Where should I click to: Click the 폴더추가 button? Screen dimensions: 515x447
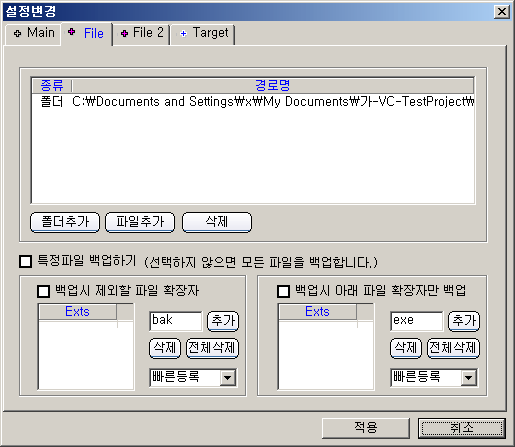65,222
